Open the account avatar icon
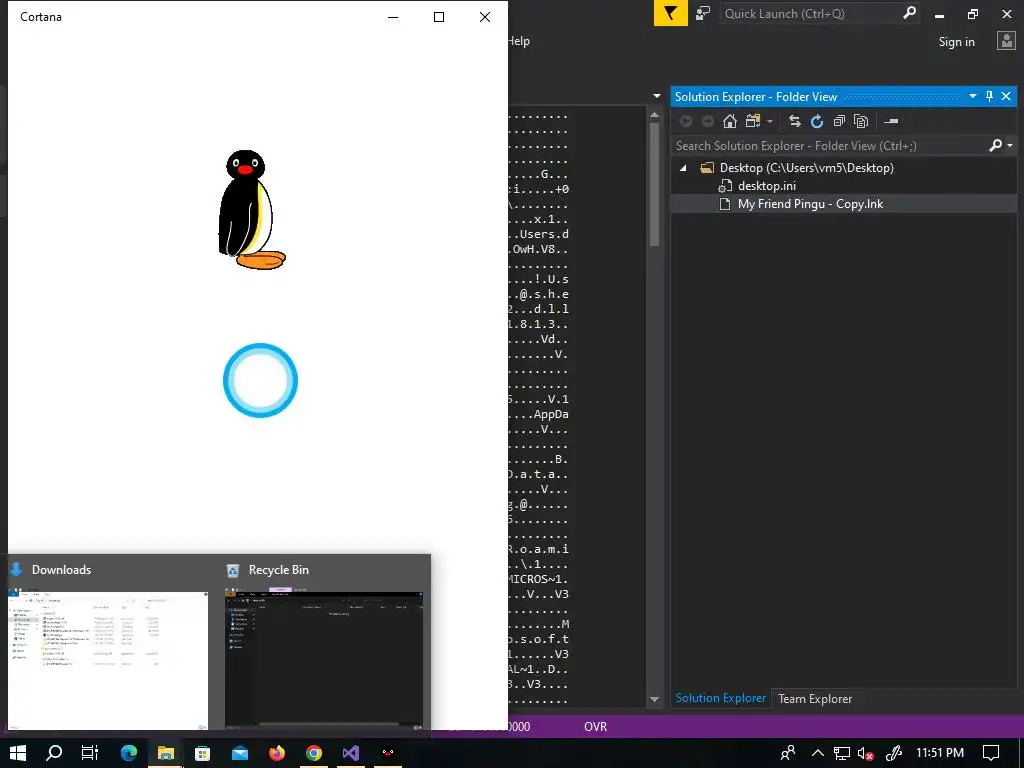1024x768 pixels. [x=1006, y=41]
